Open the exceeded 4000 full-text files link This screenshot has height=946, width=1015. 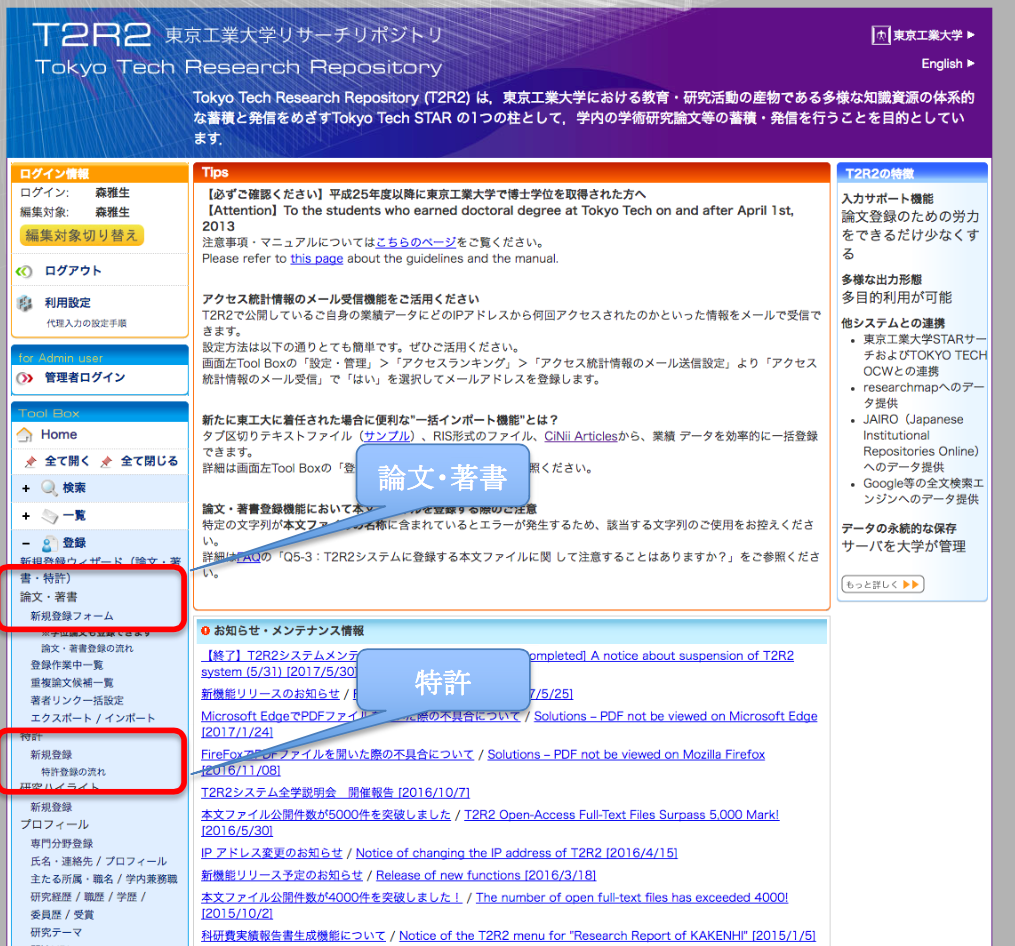[632, 897]
